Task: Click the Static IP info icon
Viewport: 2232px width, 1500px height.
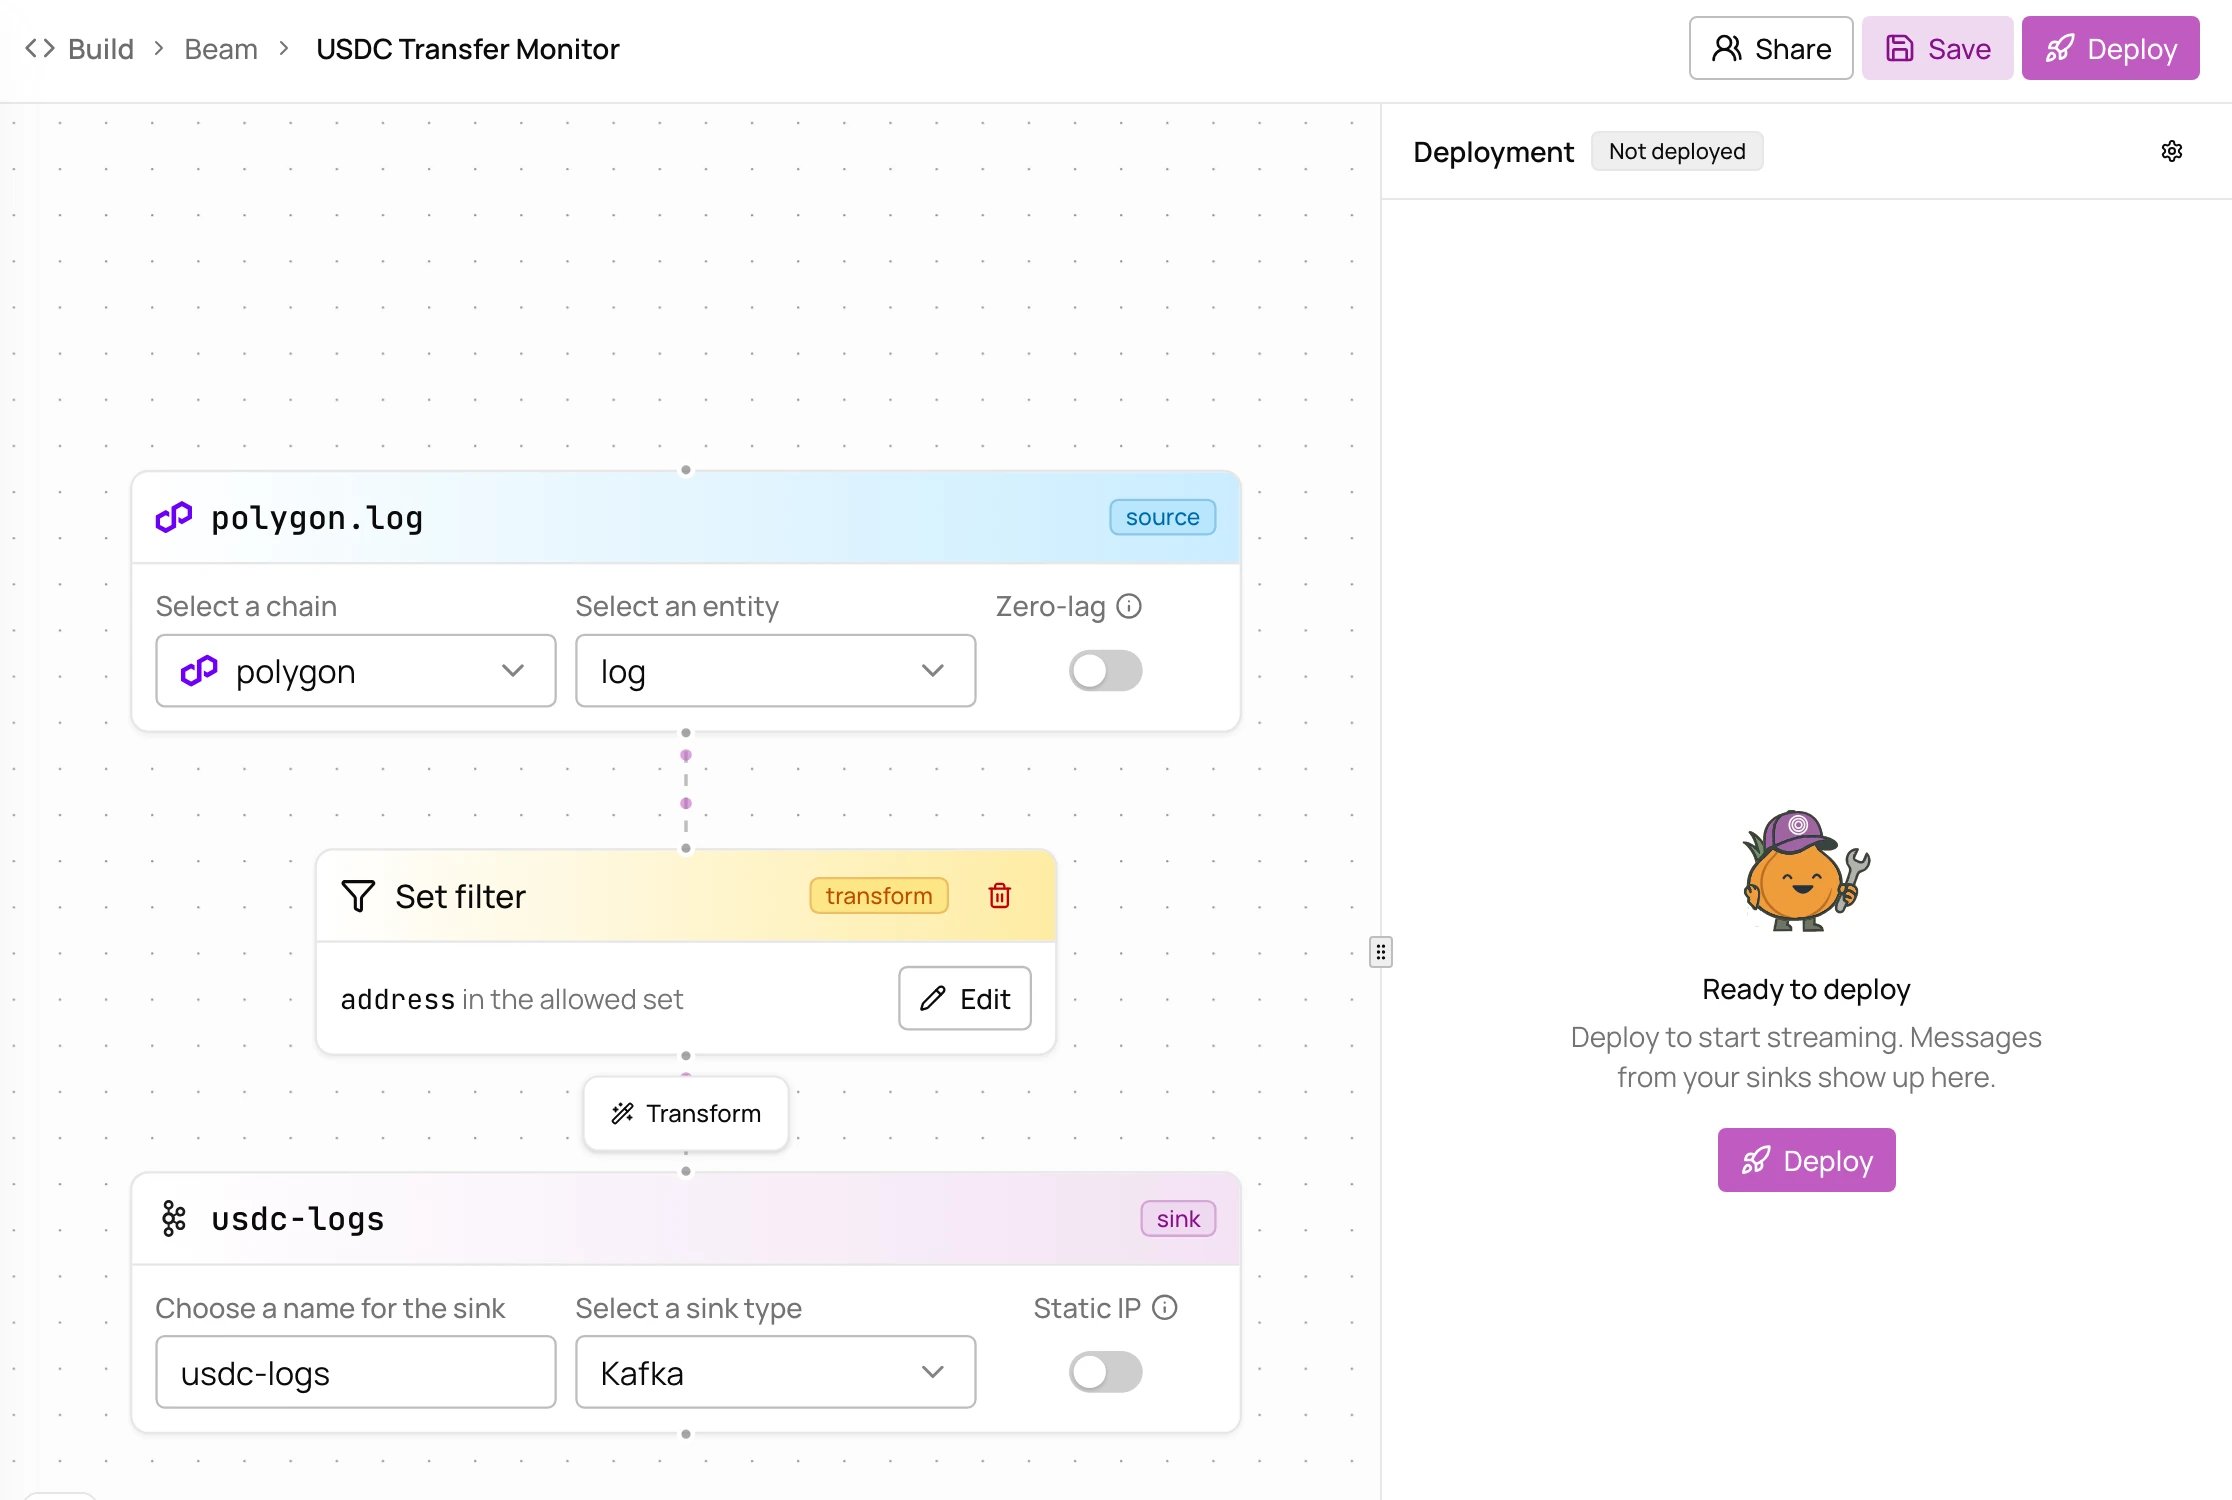Action: click(x=1165, y=1307)
